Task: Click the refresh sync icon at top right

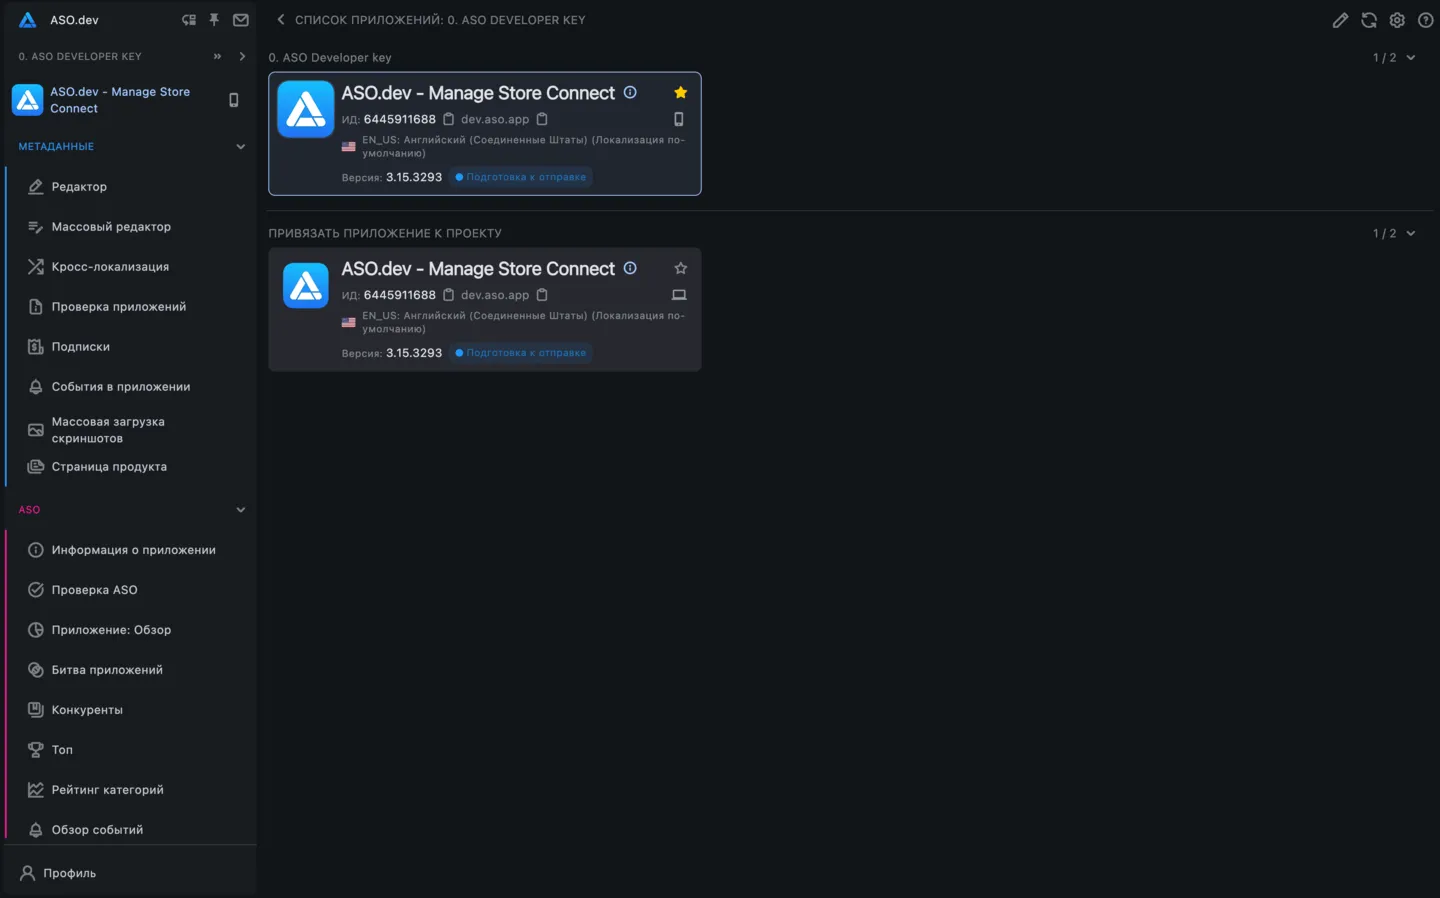Action: pos(1369,20)
